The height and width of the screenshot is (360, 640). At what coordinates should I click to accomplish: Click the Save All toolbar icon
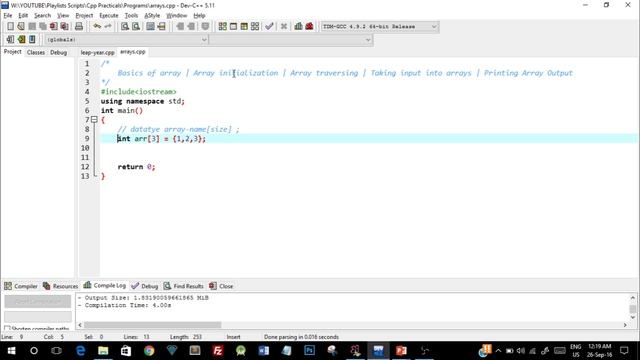(x=42, y=27)
